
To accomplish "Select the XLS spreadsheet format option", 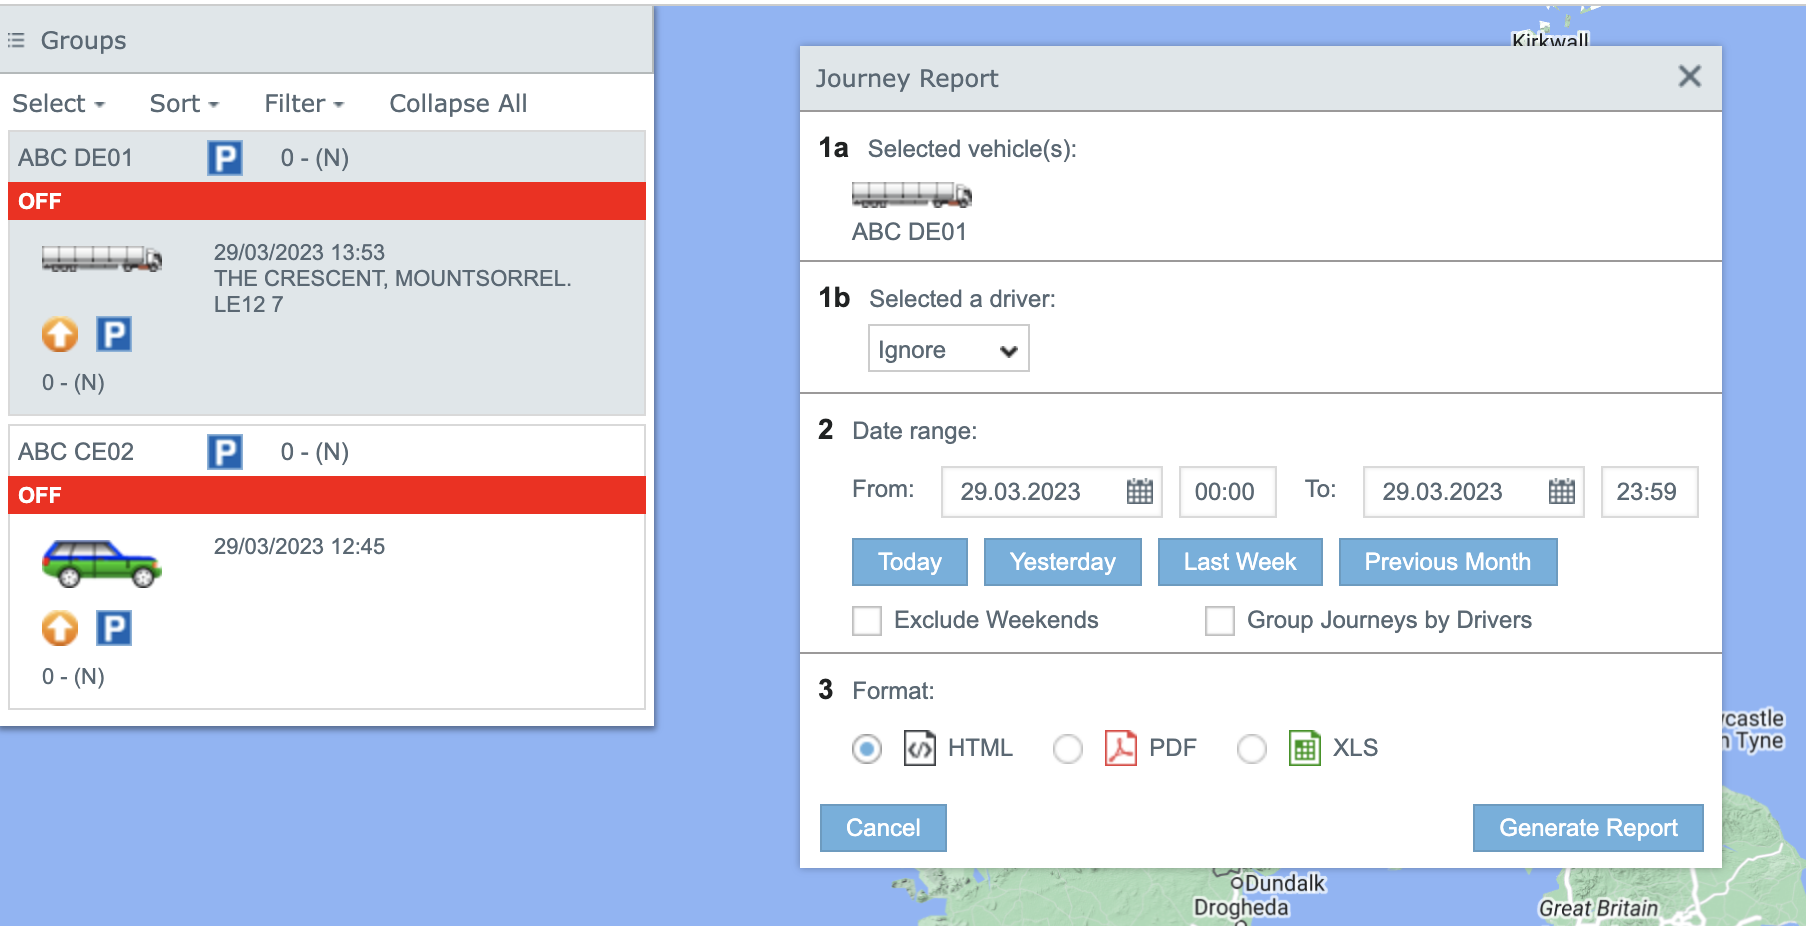I will (x=1251, y=748).
